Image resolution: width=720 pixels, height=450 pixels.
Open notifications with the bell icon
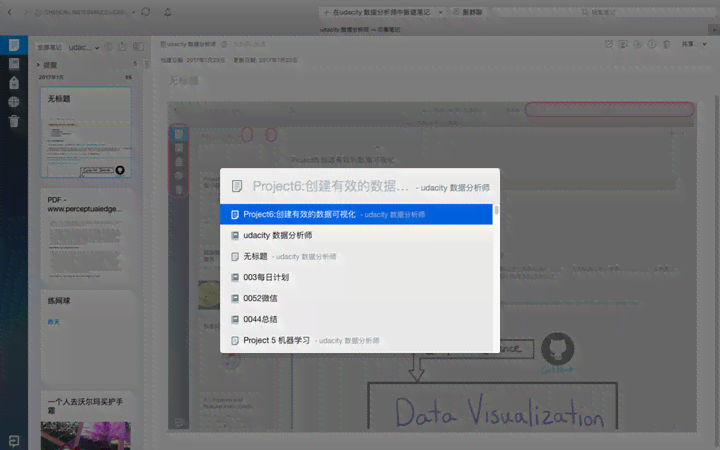click(168, 12)
